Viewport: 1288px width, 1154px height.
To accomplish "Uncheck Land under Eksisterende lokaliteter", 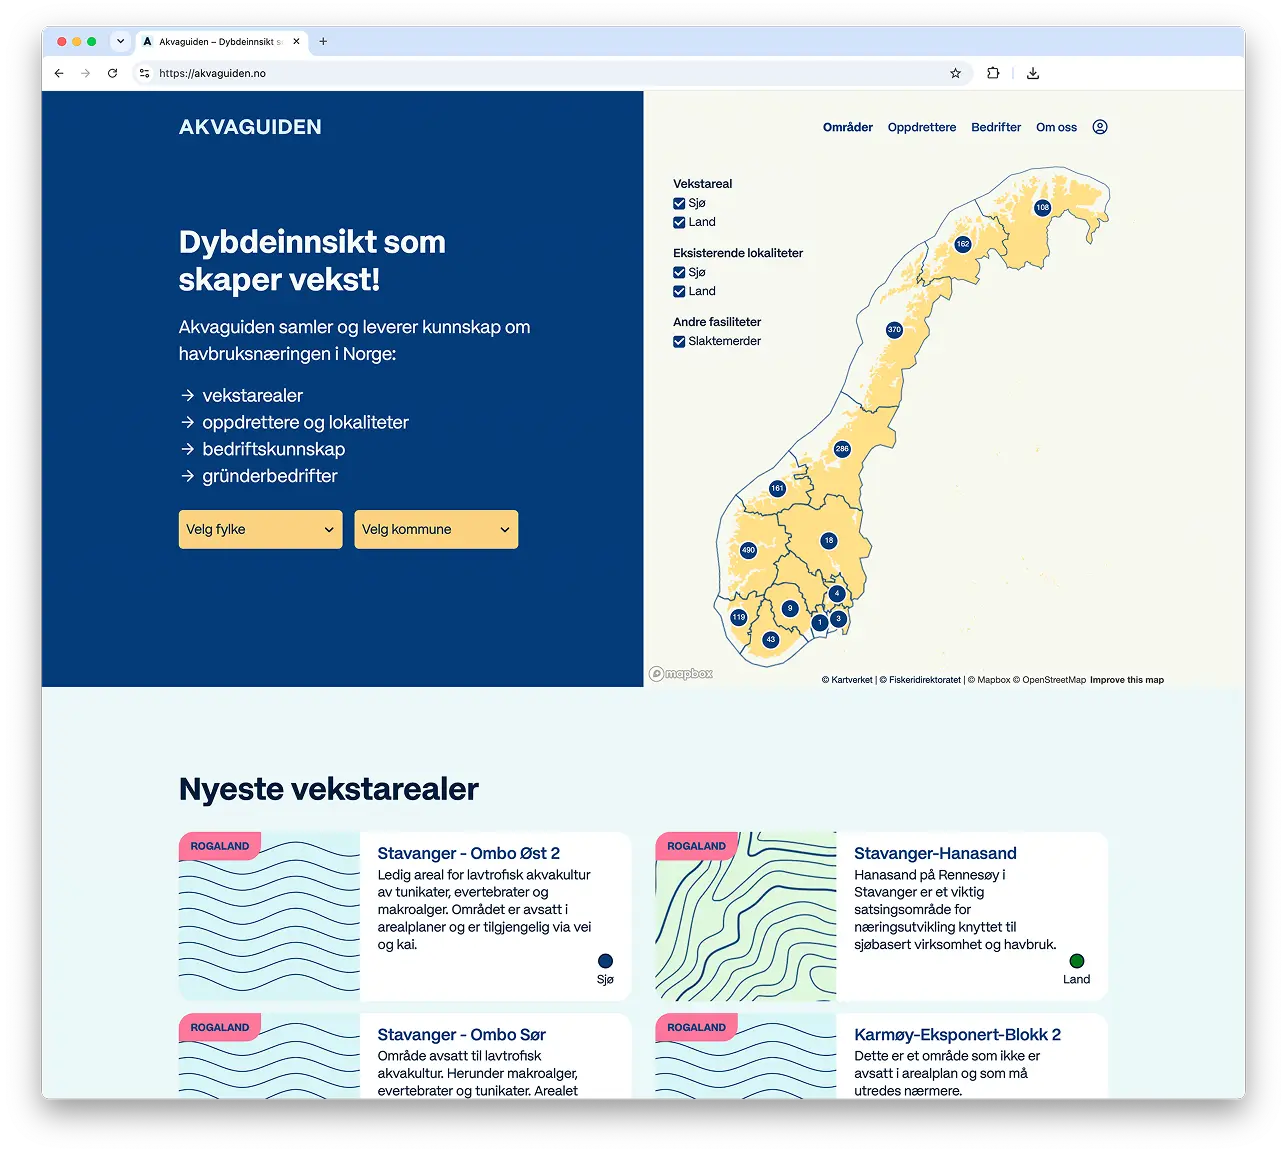I will click(x=679, y=292).
